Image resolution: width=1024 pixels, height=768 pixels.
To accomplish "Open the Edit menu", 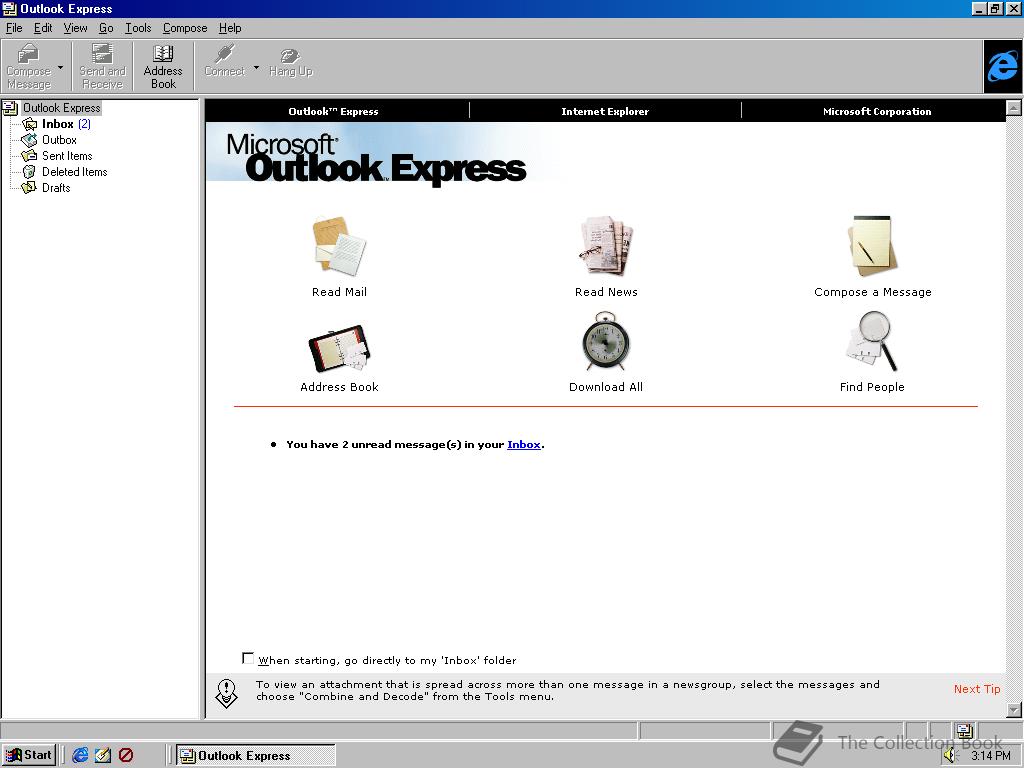I will [43, 28].
